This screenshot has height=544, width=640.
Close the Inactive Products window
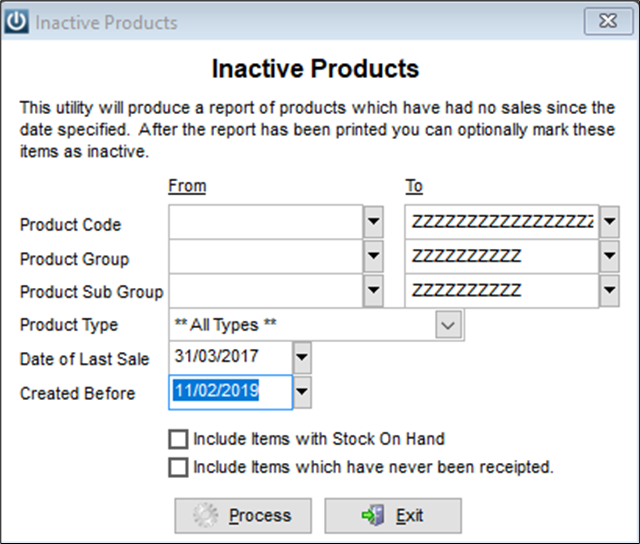click(x=608, y=21)
